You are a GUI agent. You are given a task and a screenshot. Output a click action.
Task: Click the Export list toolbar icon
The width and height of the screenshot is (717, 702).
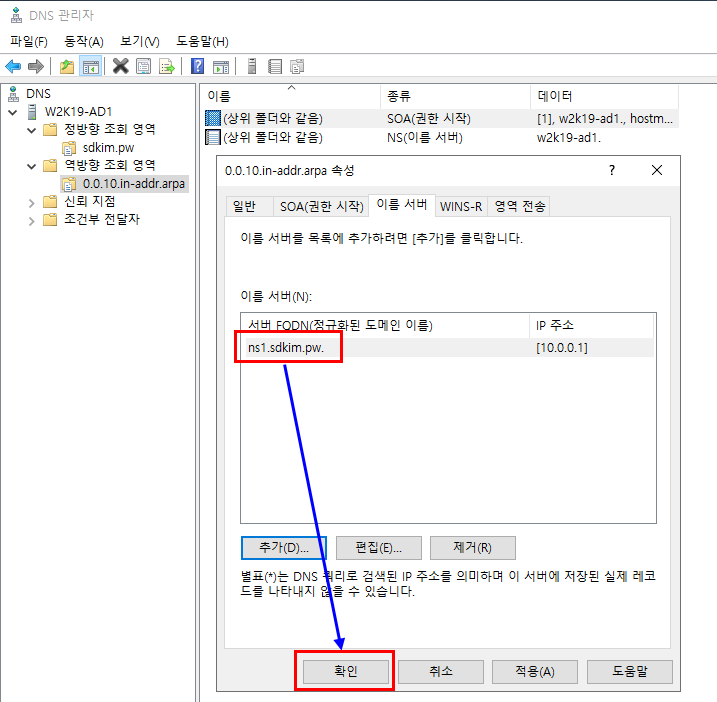pos(167,67)
